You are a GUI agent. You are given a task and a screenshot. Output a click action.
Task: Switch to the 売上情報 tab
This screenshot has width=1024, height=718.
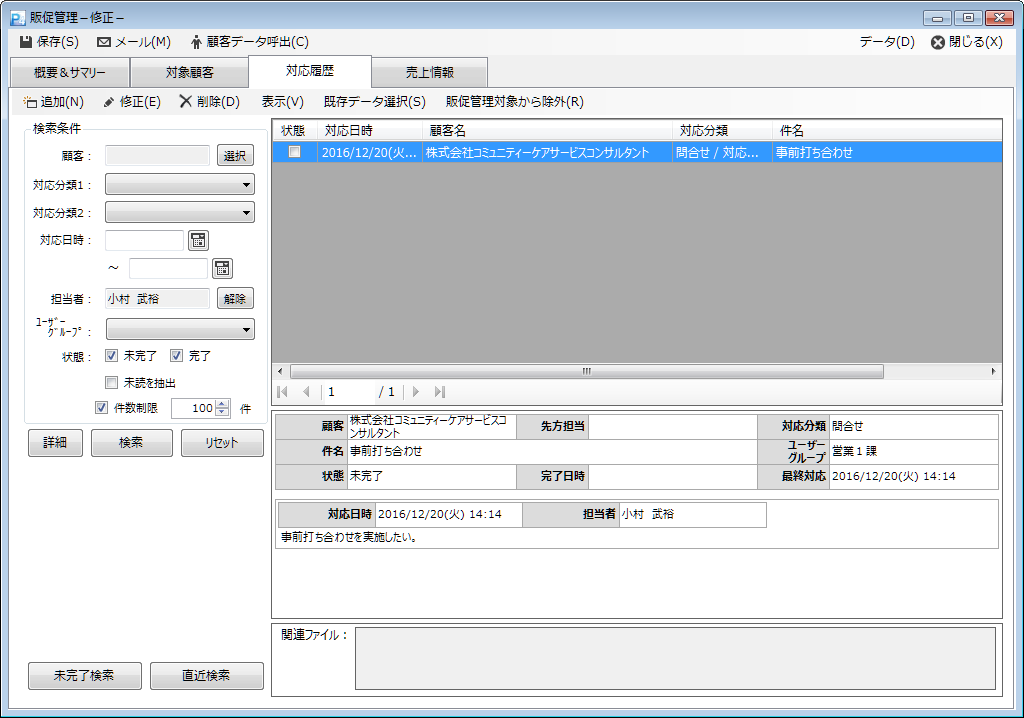coord(429,72)
